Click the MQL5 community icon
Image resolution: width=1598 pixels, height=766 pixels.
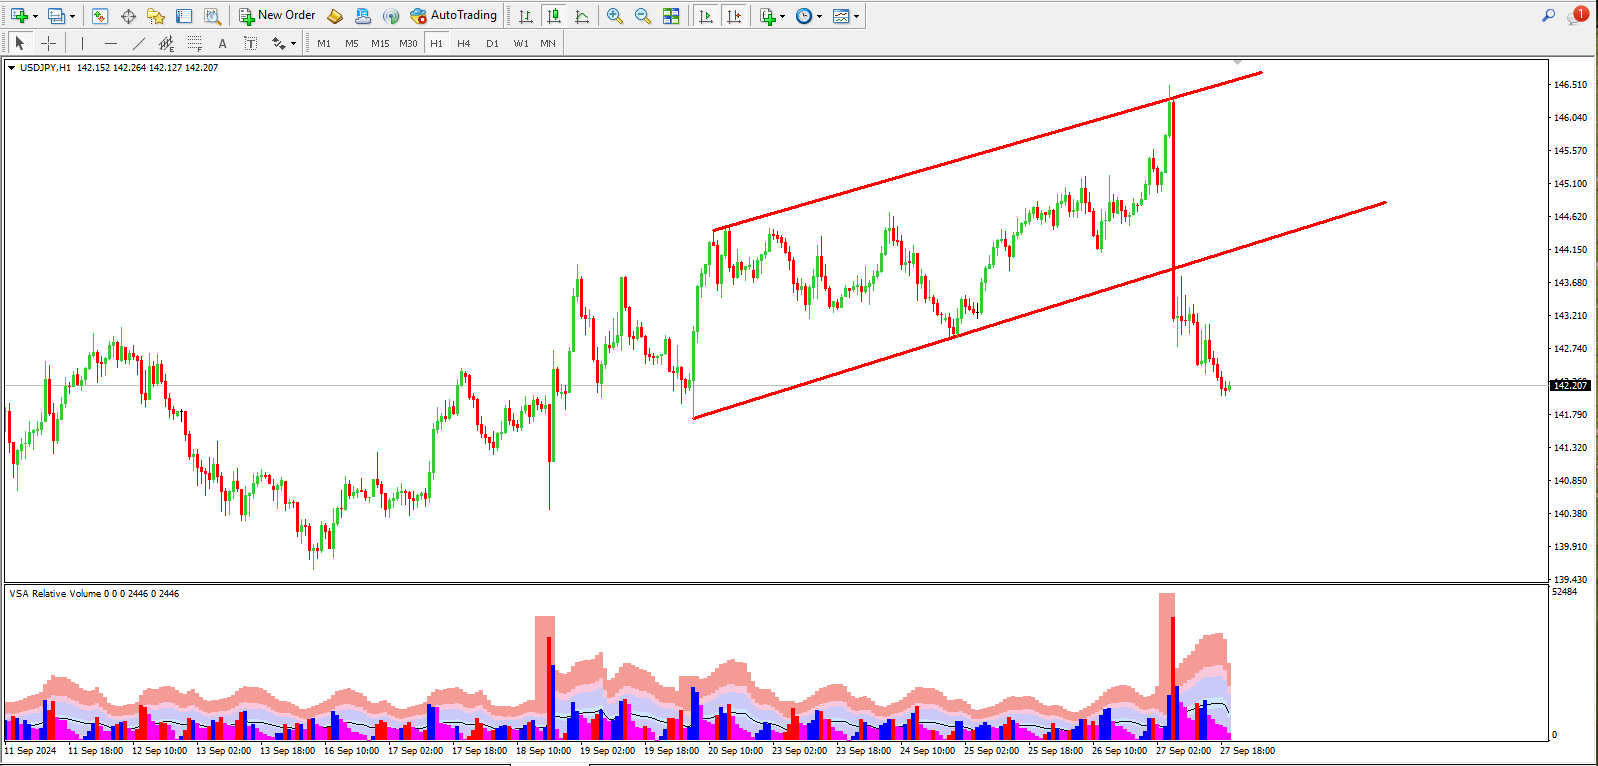point(363,16)
